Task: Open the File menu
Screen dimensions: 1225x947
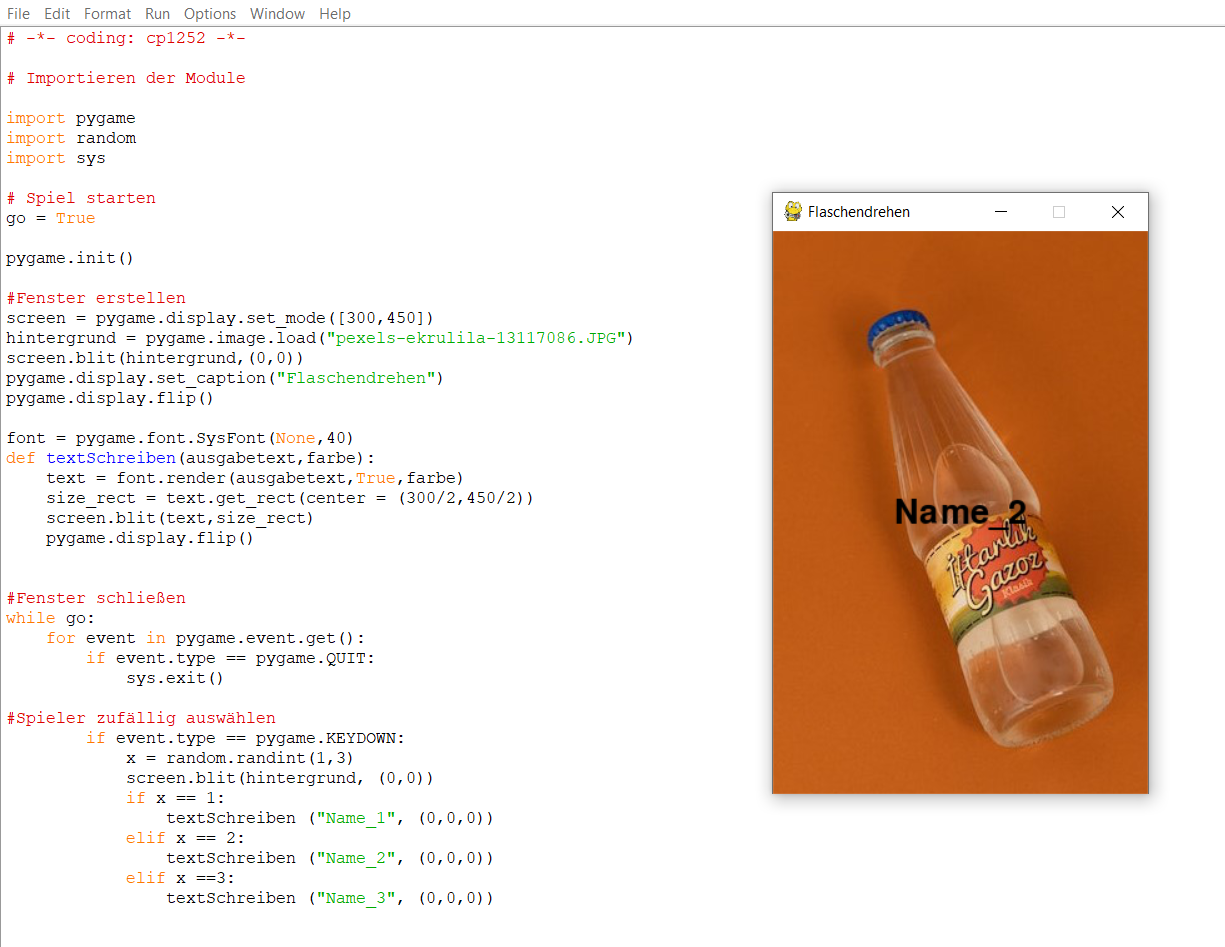Action: tap(18, 14)
